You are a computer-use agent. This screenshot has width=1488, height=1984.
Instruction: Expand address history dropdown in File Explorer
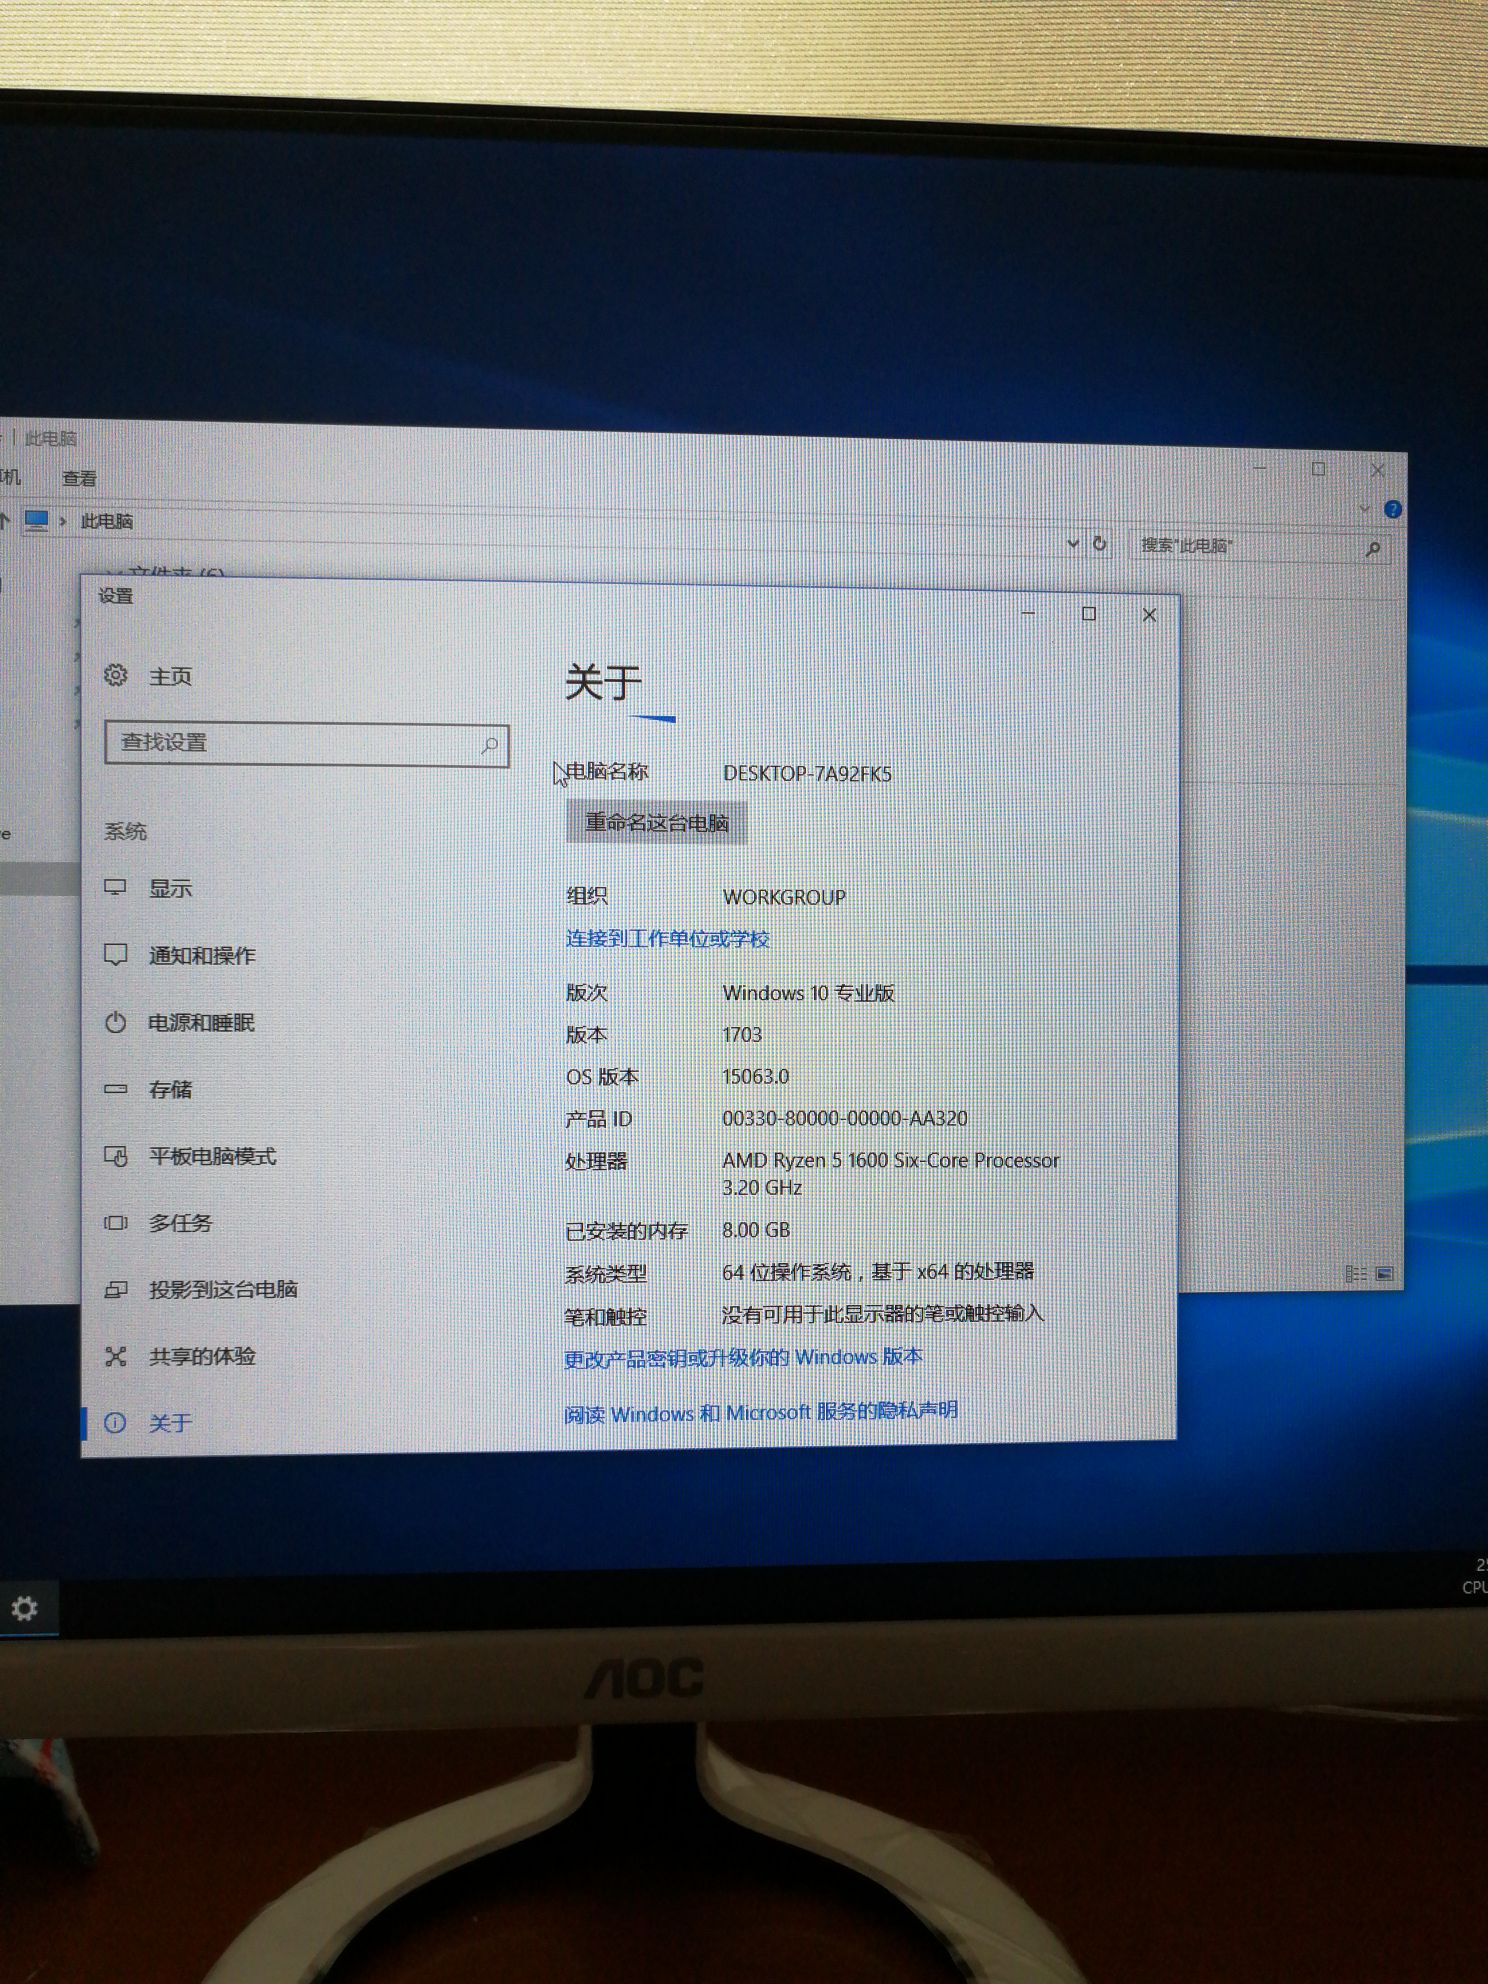pyautogui.click(x=1073, y=543)
